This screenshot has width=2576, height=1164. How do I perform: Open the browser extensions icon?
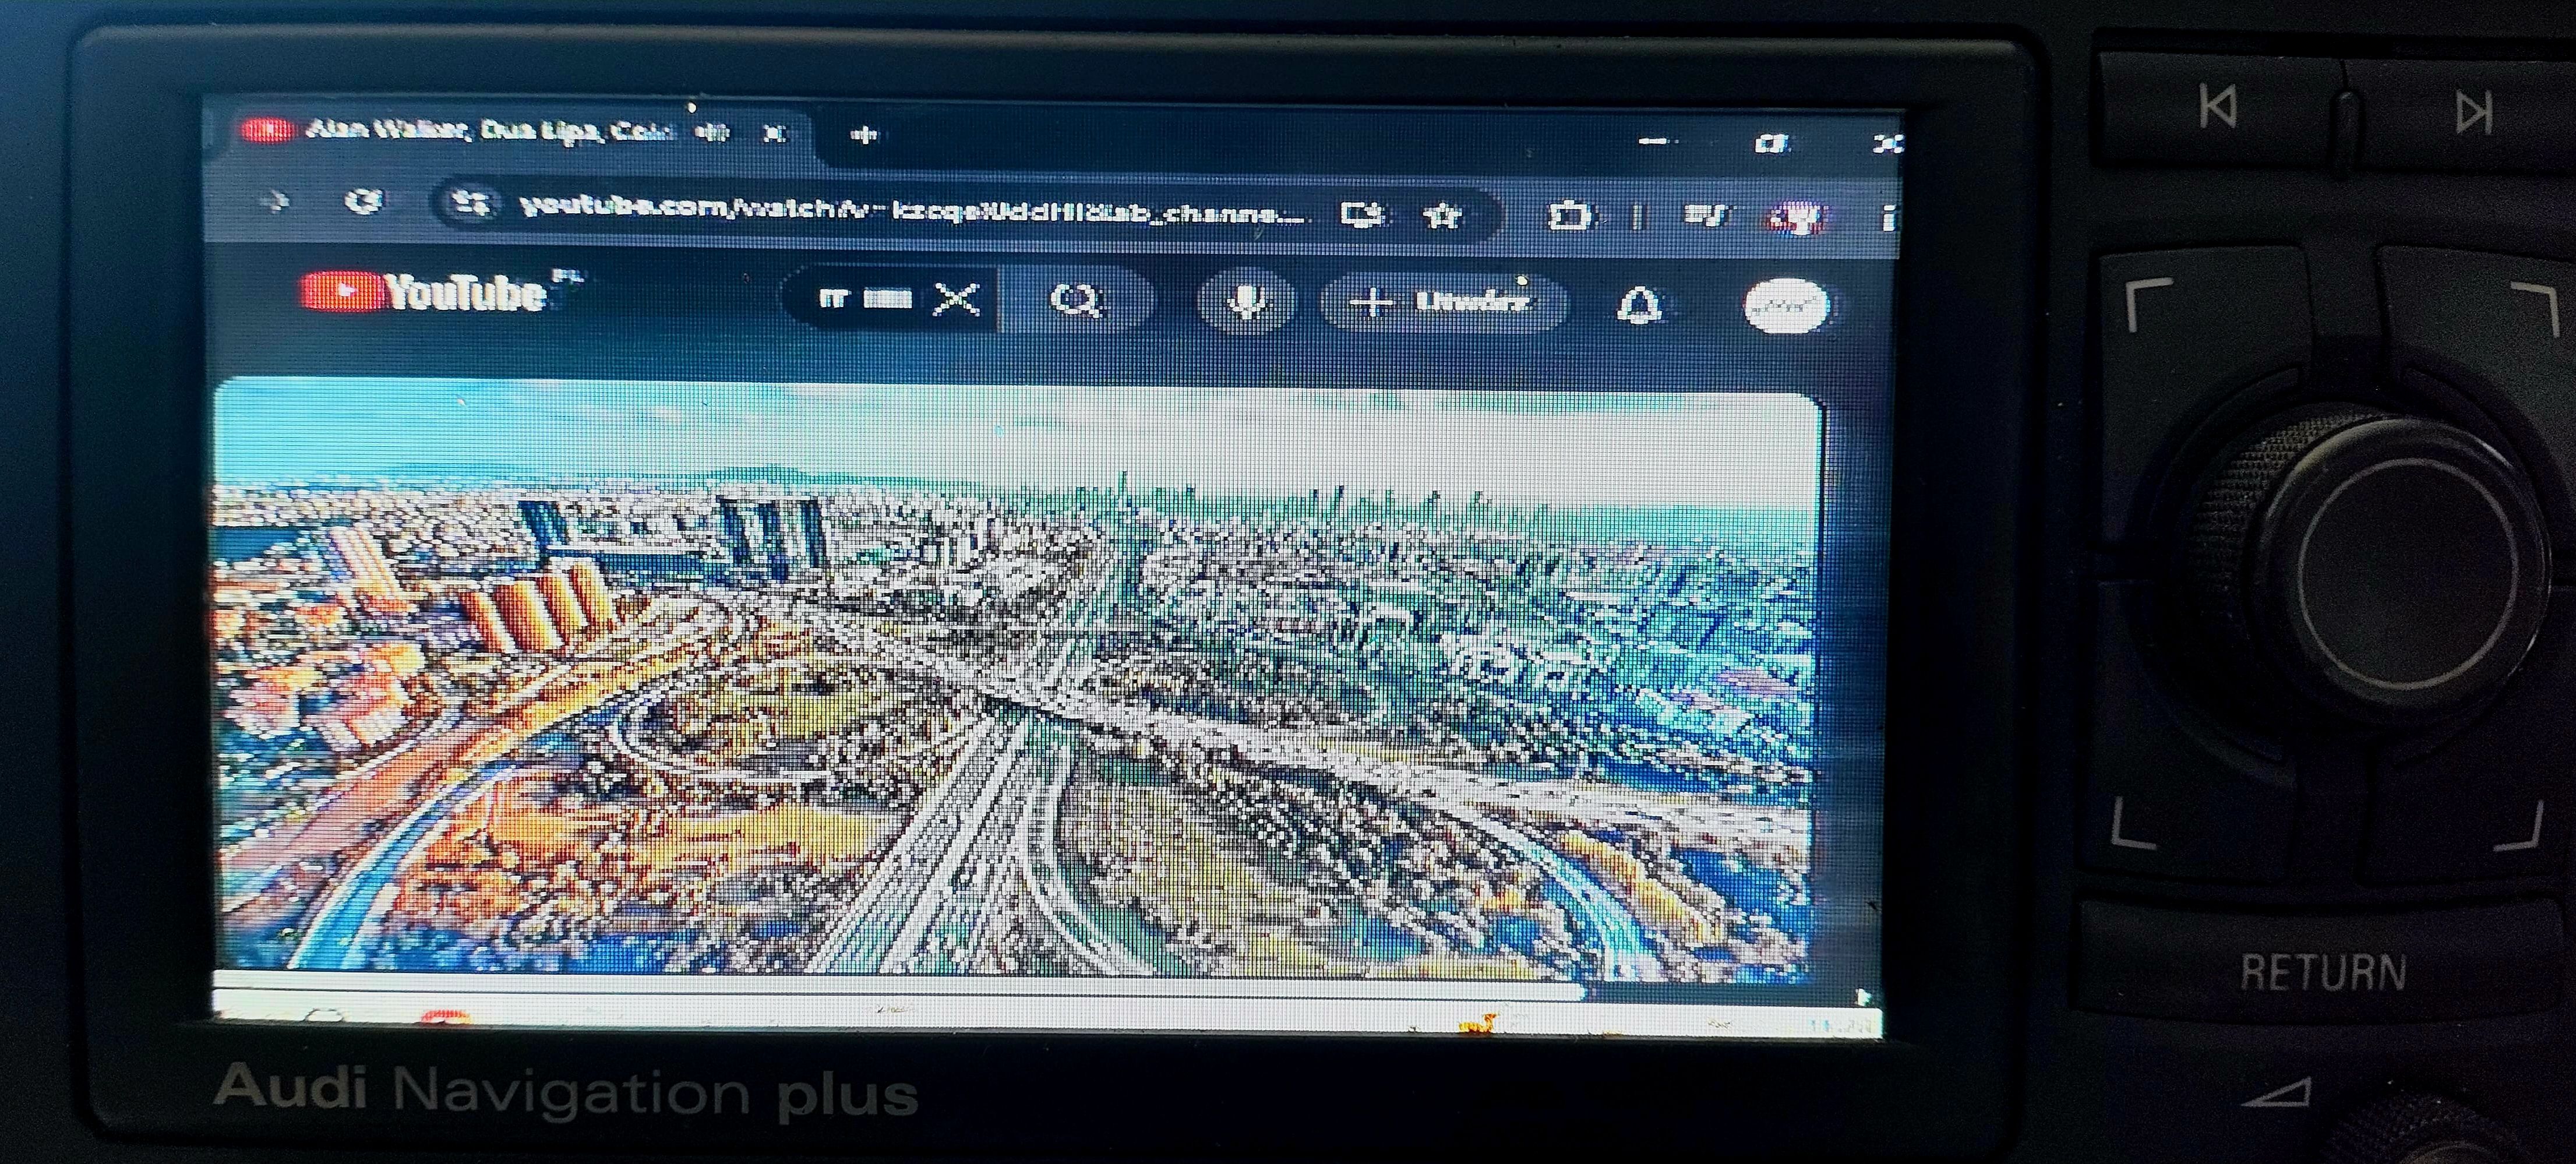(1569, 216)
